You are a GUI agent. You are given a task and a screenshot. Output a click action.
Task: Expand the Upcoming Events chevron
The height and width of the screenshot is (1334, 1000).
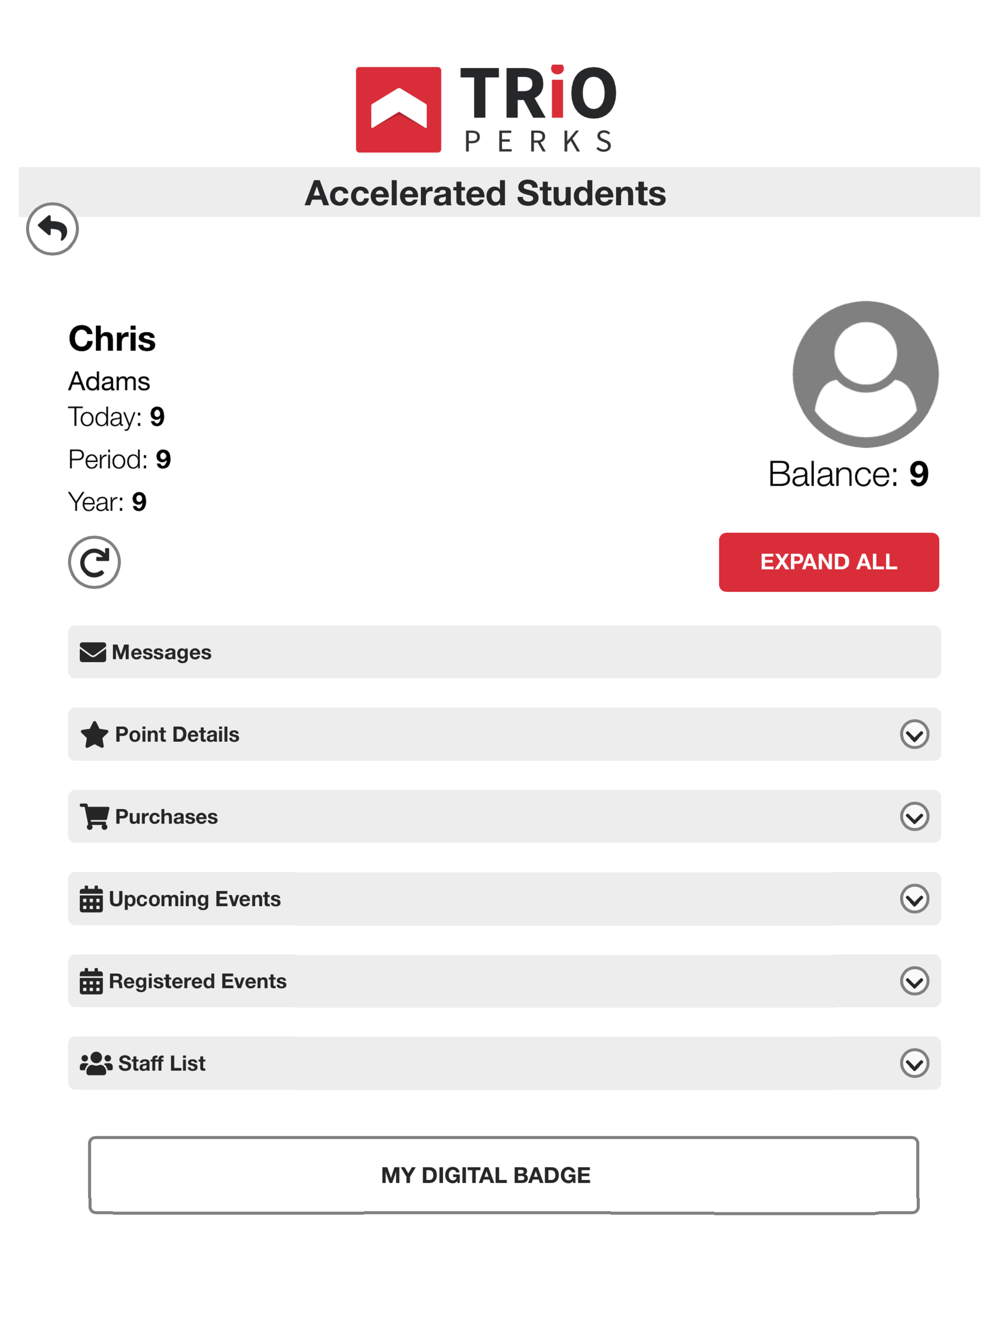pyautogui.click(x=914, y=899)
